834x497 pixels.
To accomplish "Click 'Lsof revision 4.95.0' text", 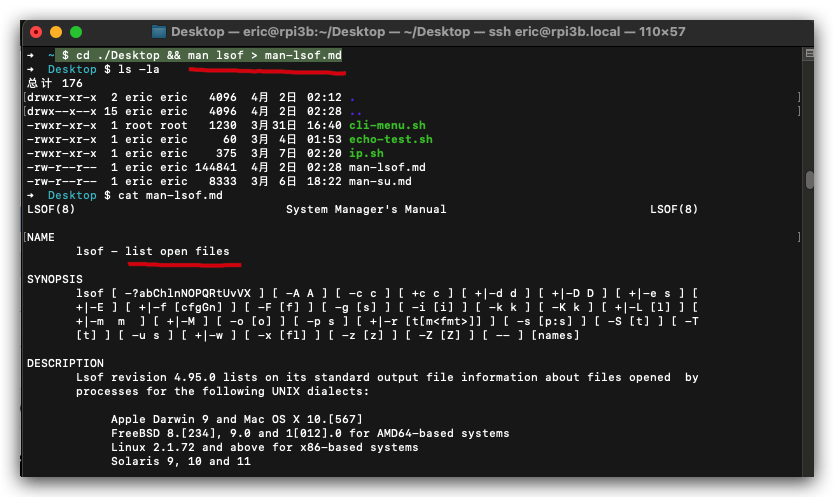I will click(146, 377).
